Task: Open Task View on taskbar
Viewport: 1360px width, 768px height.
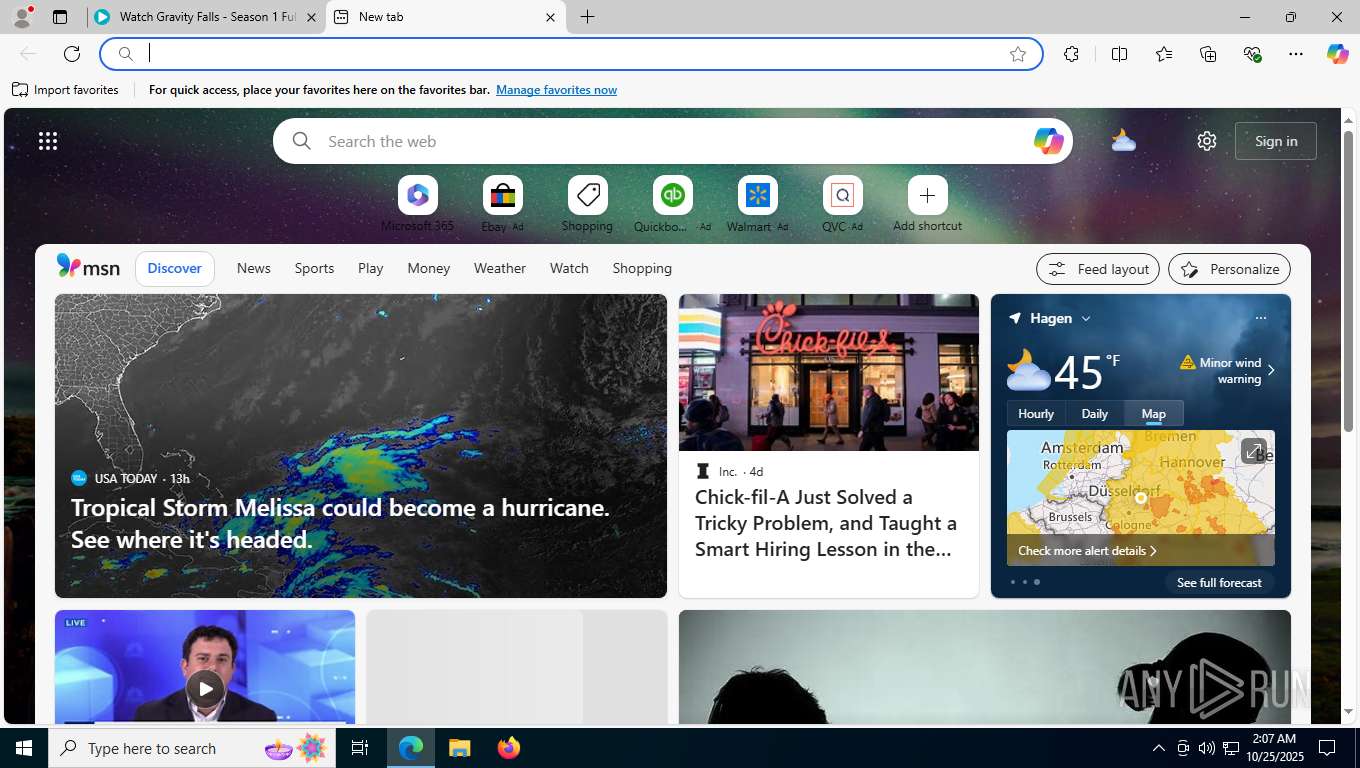Action: [360, 748]
